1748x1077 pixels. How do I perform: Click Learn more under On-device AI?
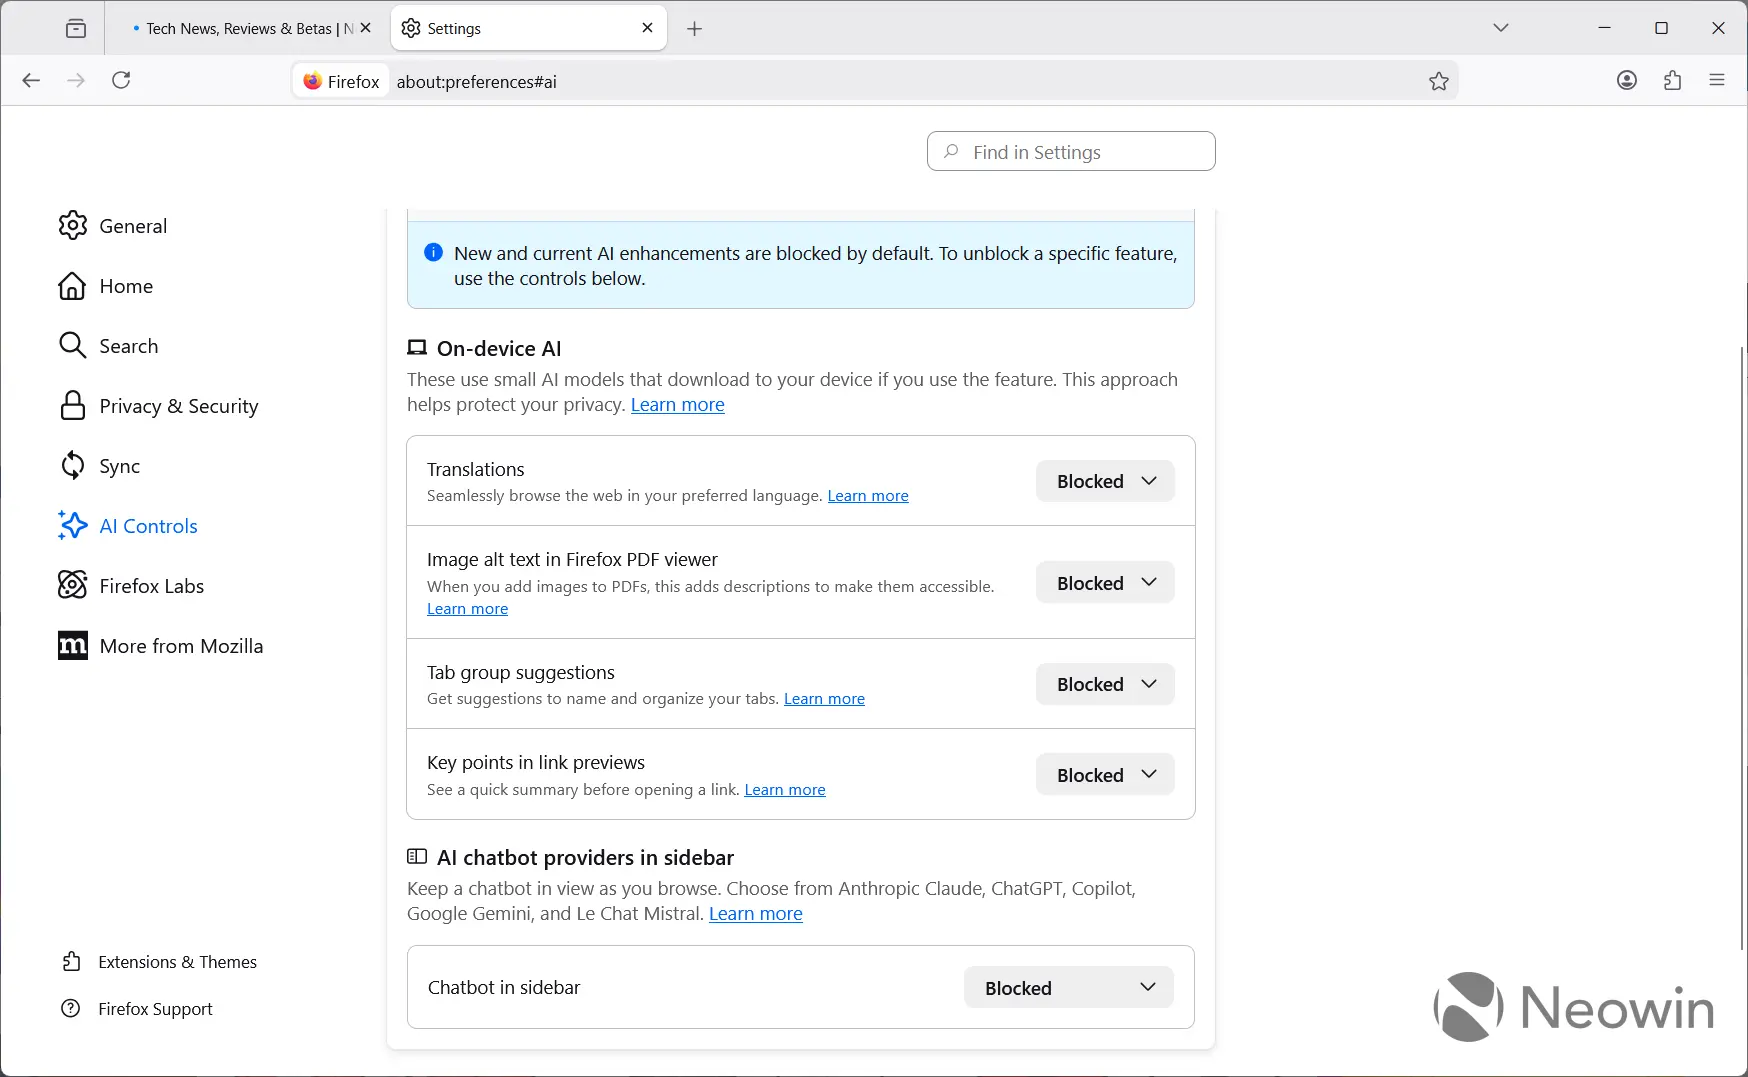point(677,404)
